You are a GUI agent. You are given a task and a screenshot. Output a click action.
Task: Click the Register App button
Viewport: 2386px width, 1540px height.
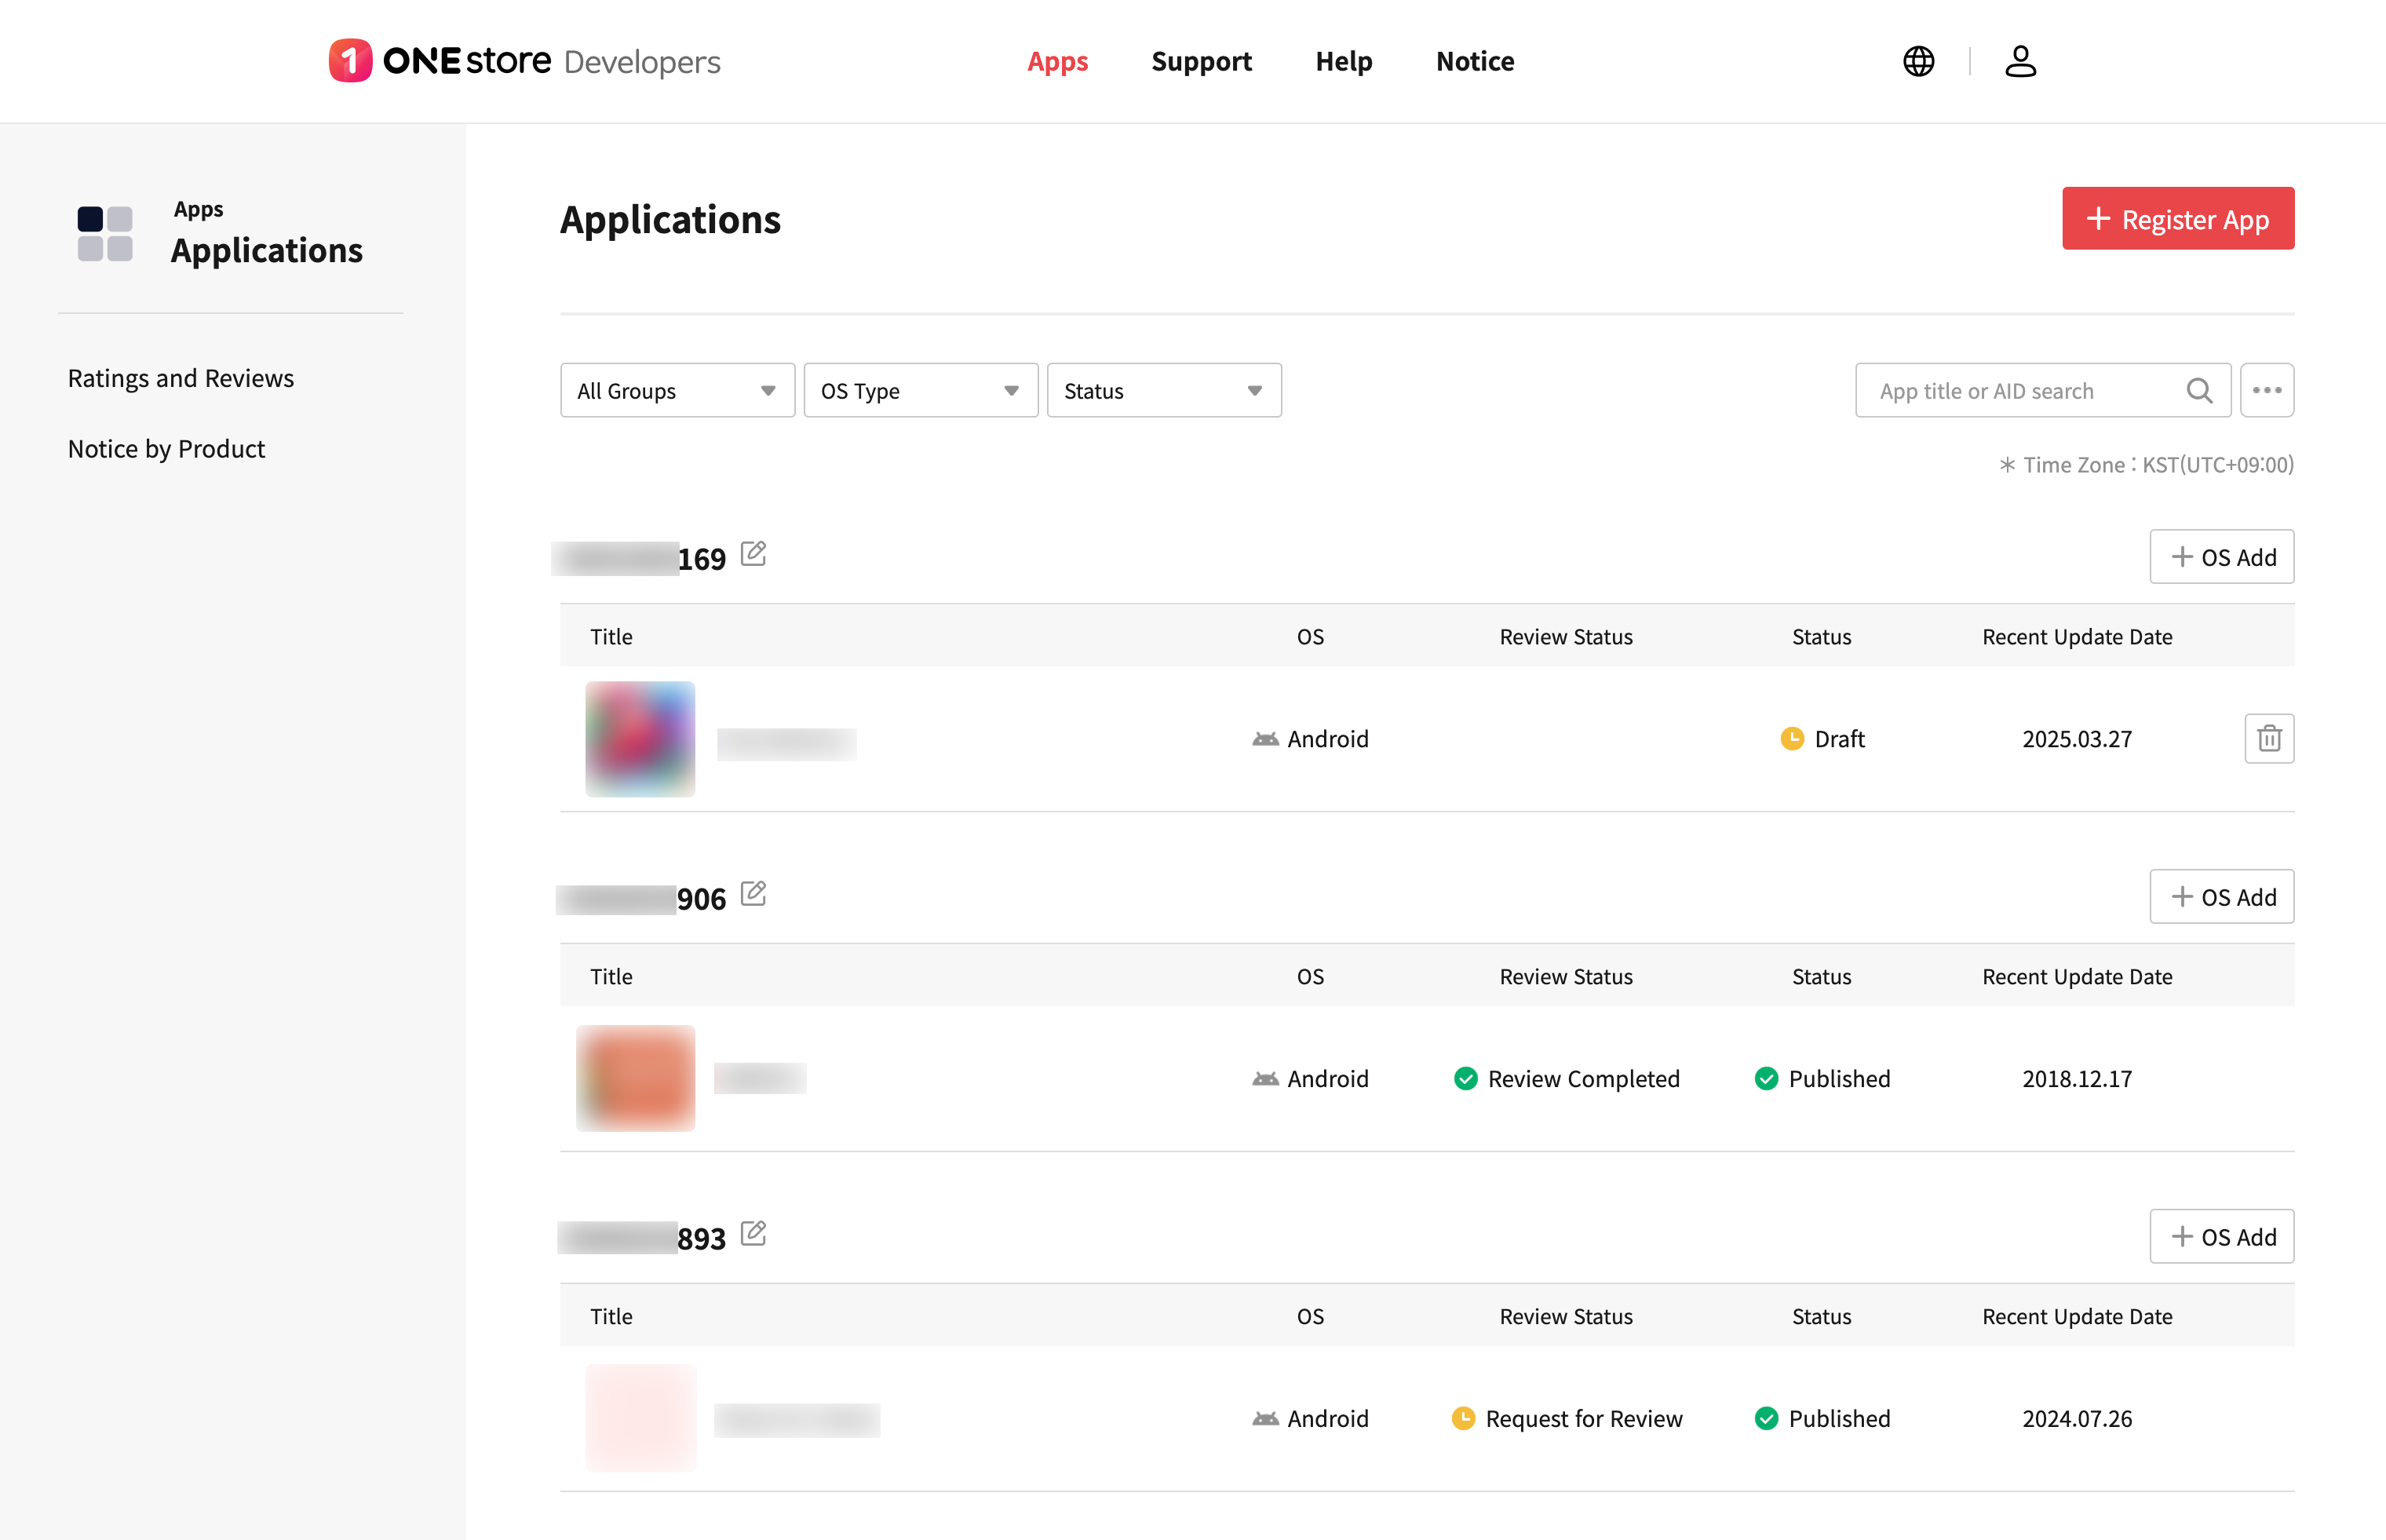click(x=2177, y=219)
